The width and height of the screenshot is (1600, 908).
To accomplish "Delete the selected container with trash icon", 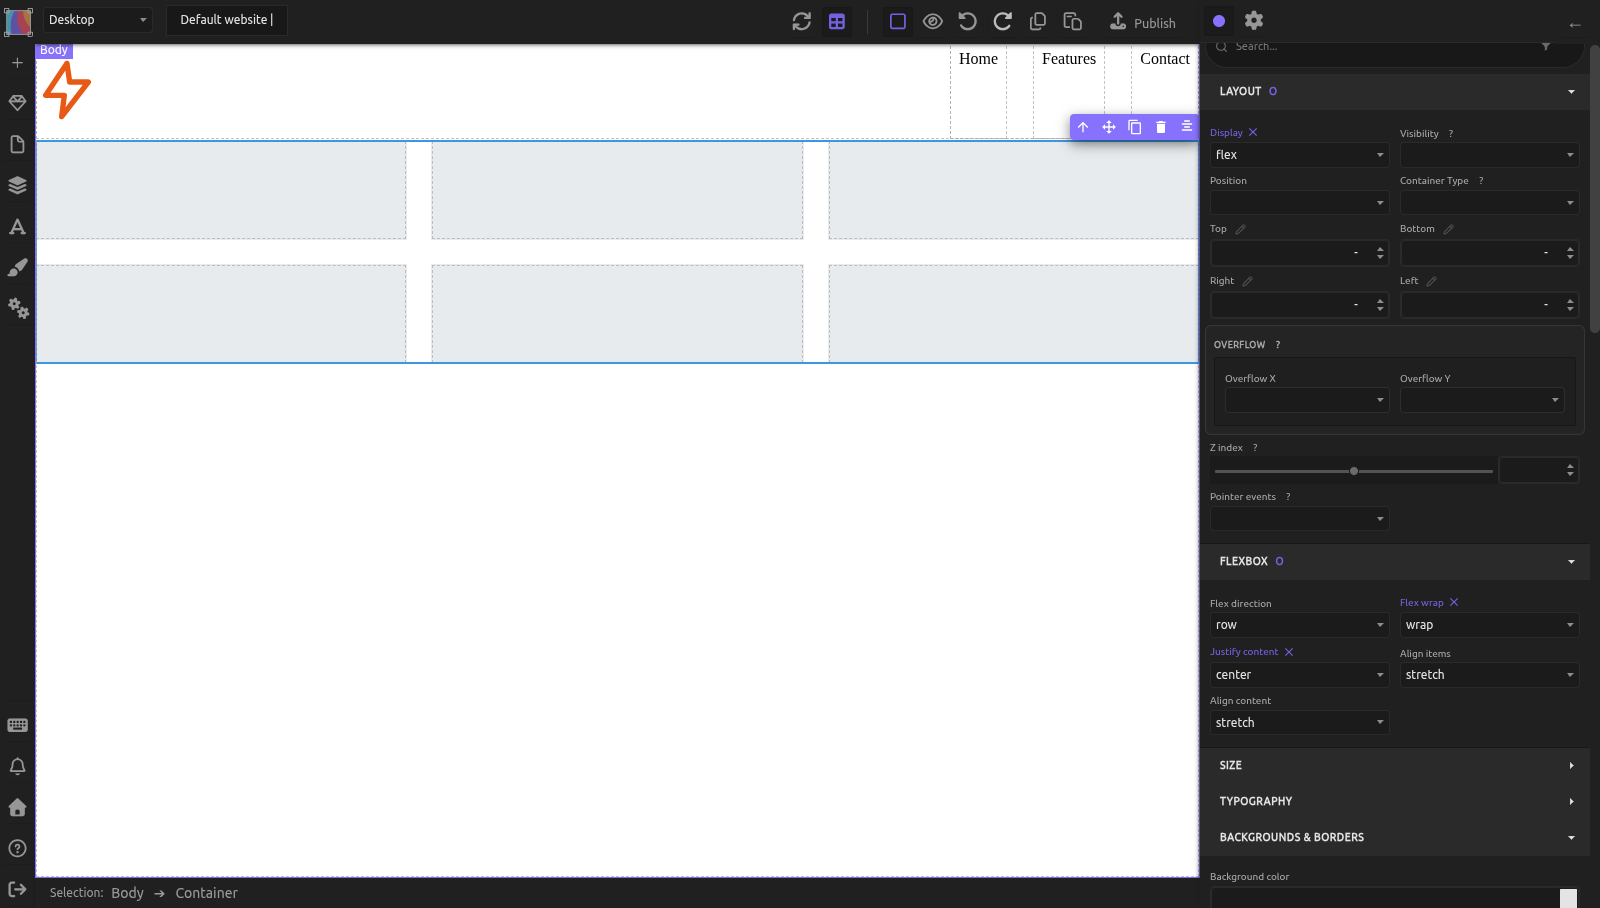I will coord(1160,127).
